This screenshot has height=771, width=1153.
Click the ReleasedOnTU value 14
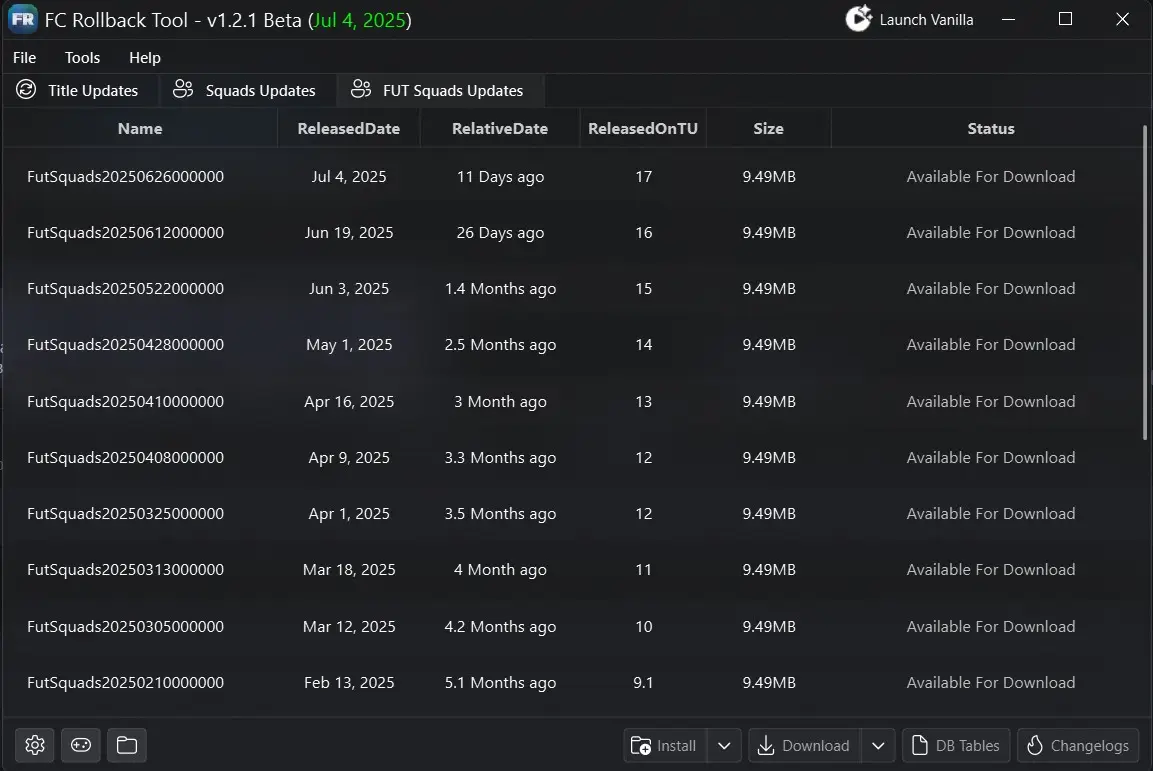coord(643,345)
